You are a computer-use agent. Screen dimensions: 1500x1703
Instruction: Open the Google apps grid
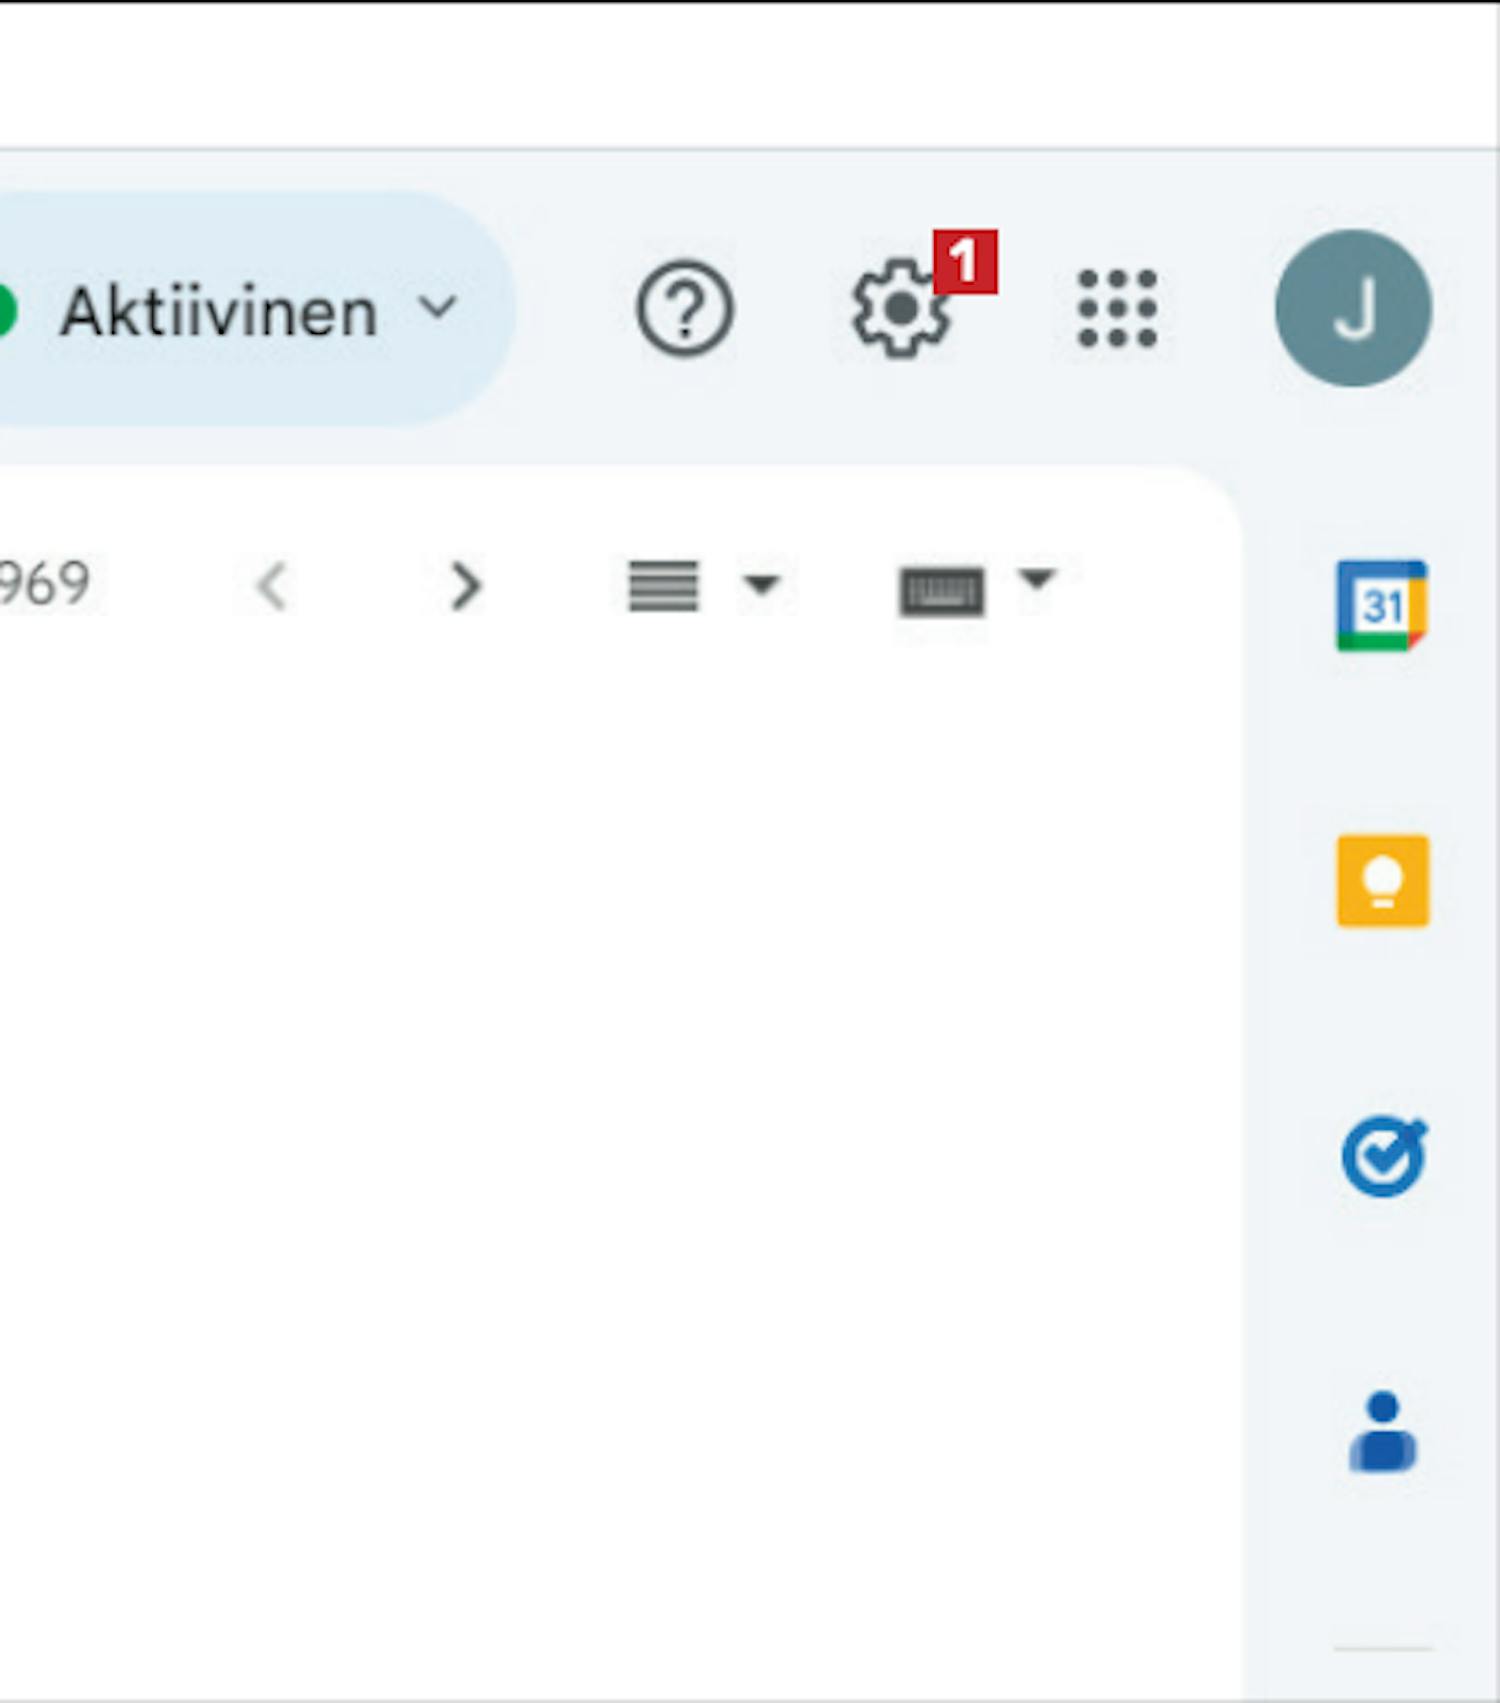coord(1117,309)
